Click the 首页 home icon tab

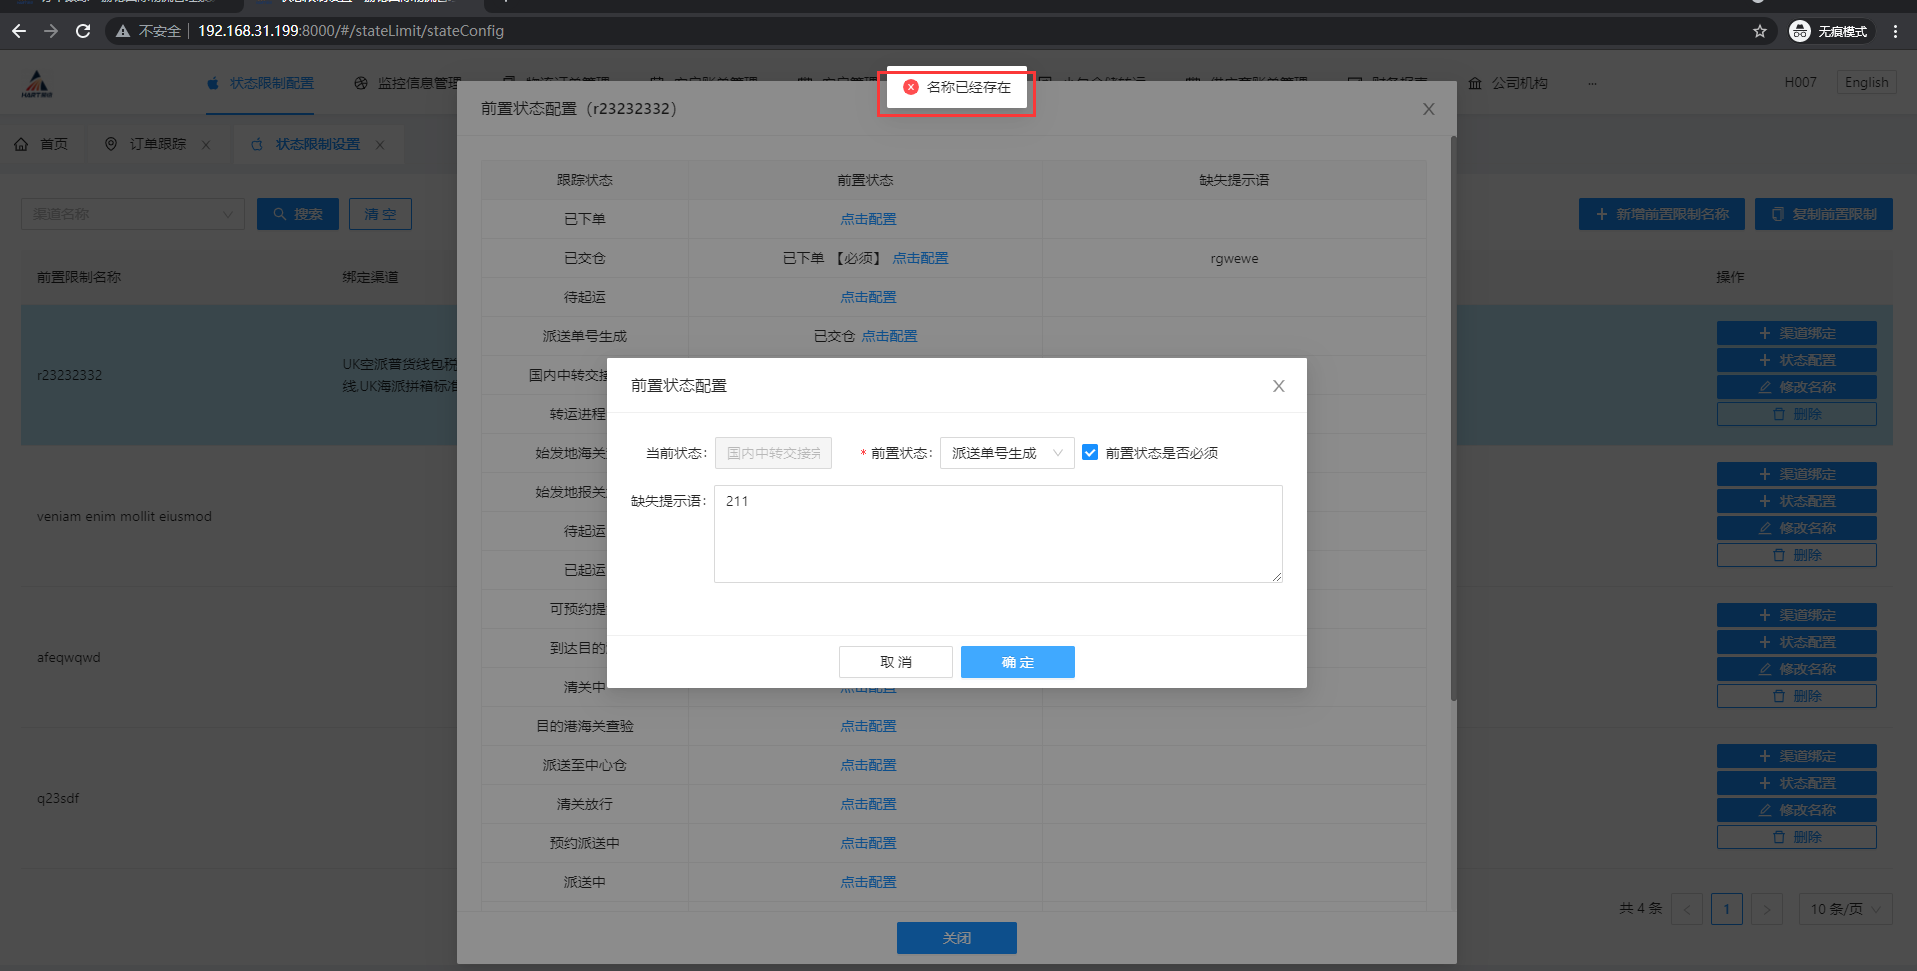(x=42, y=144)
